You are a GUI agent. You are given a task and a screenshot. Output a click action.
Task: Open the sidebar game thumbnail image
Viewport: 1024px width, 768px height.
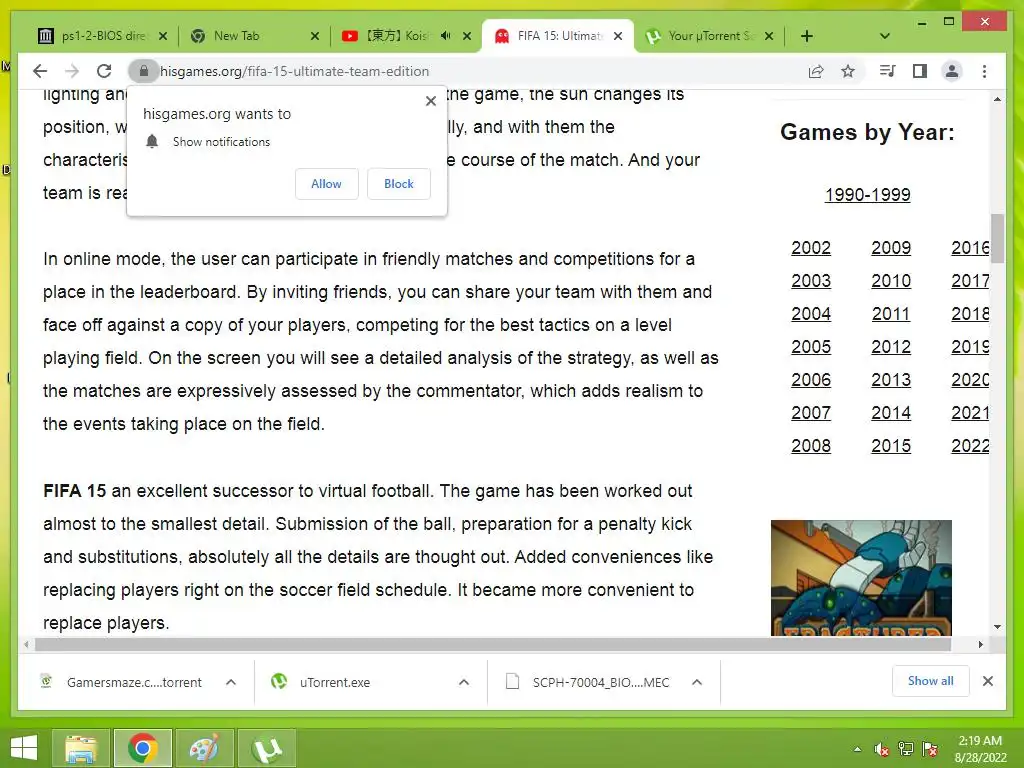(x=861, y=578)
